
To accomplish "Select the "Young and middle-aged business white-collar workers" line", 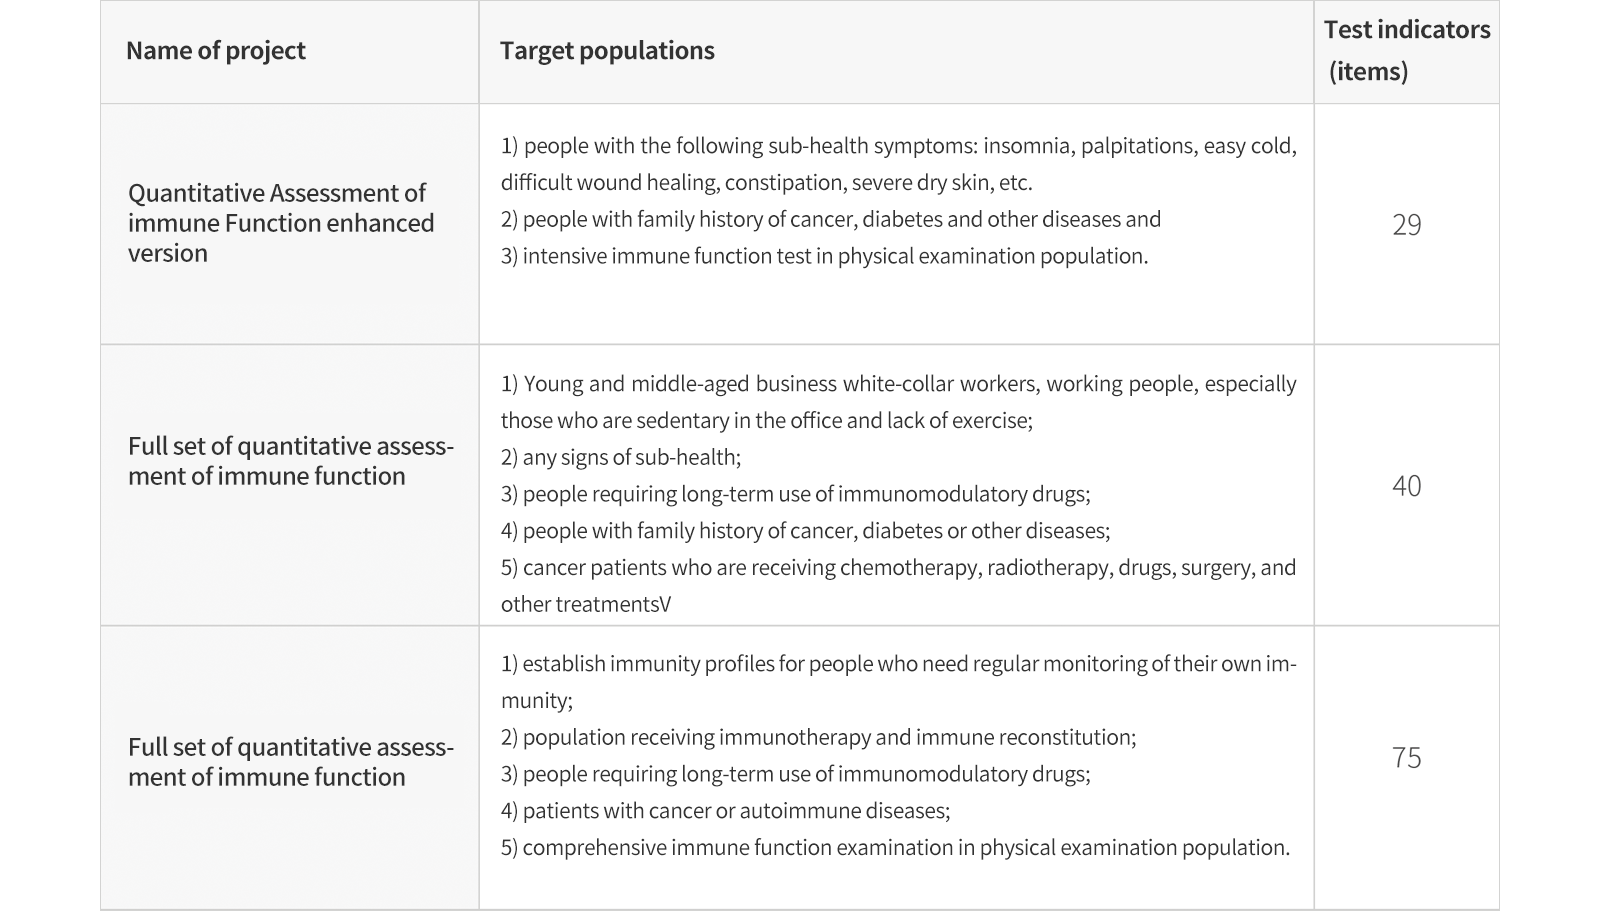I will [x=898, y=384].
